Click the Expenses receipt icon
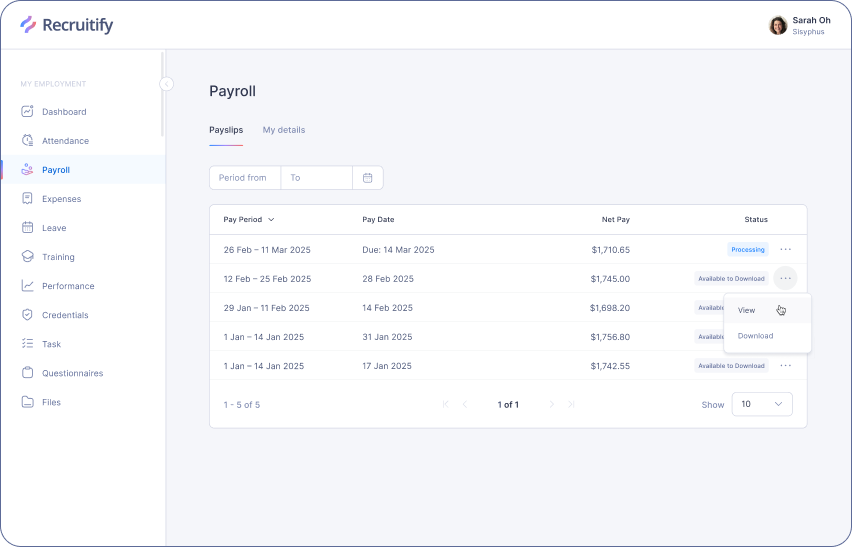852x547 pixels. (27, 198)
